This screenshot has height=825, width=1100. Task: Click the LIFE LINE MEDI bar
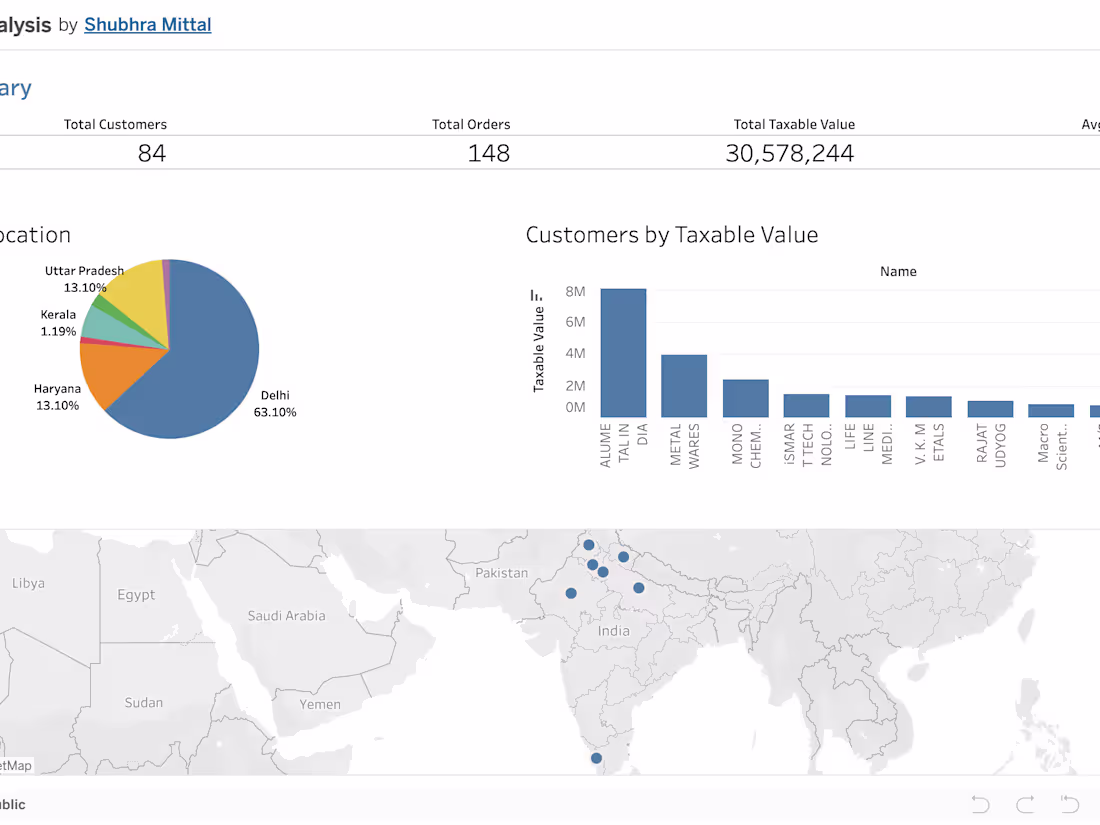(868, 406)
